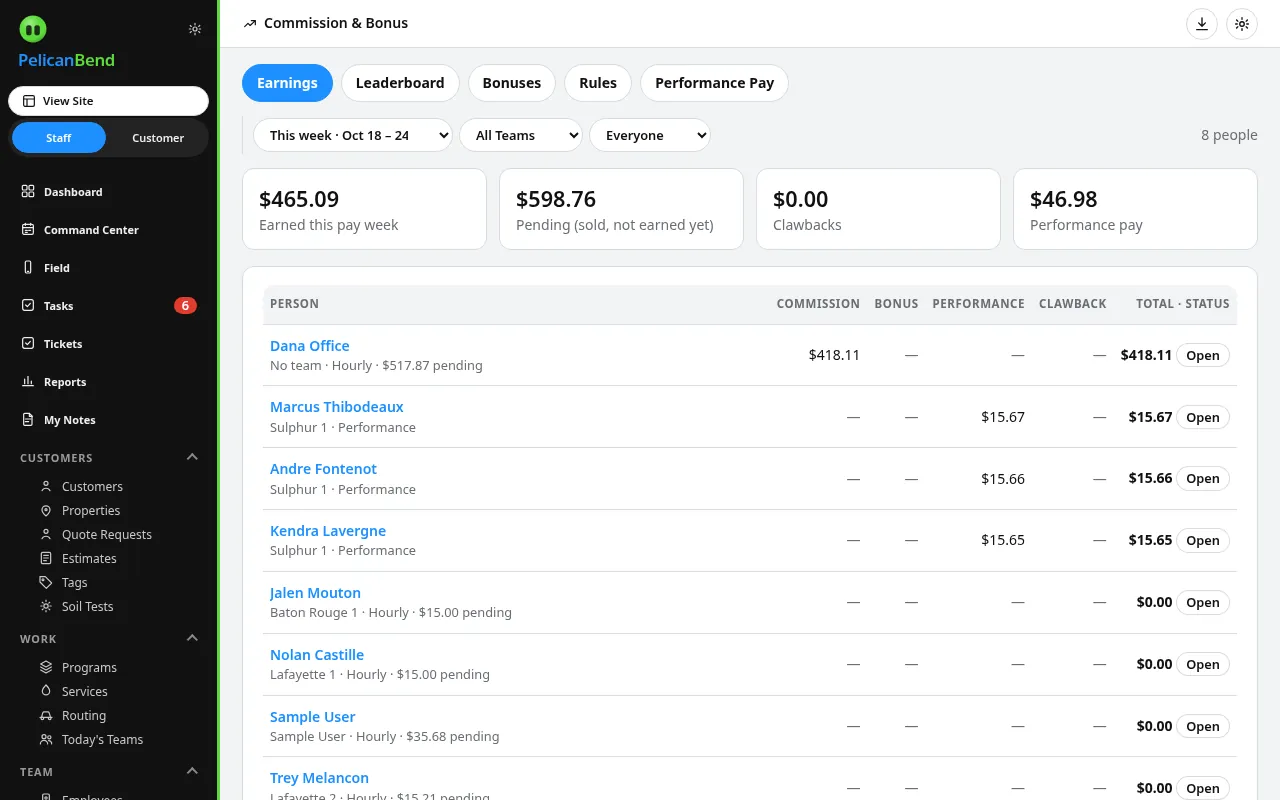1280x800 pixels.
Task: Collapse the Work sidebar section
Action: 193,639
